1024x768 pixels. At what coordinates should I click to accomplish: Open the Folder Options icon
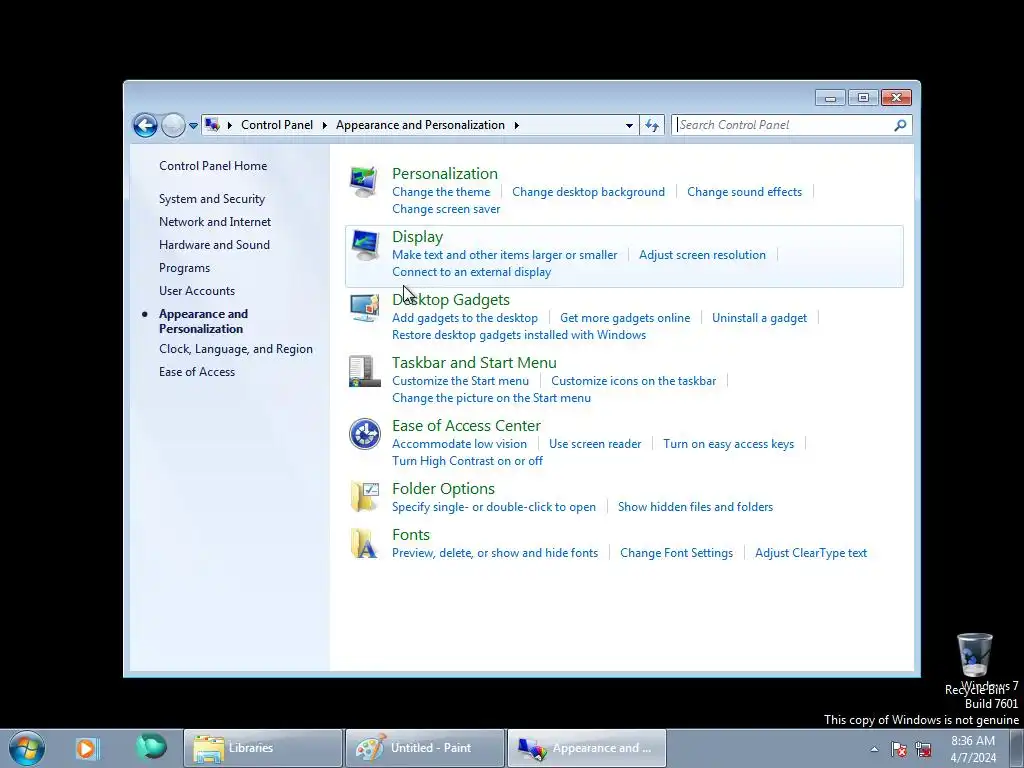tap(364, 496)
